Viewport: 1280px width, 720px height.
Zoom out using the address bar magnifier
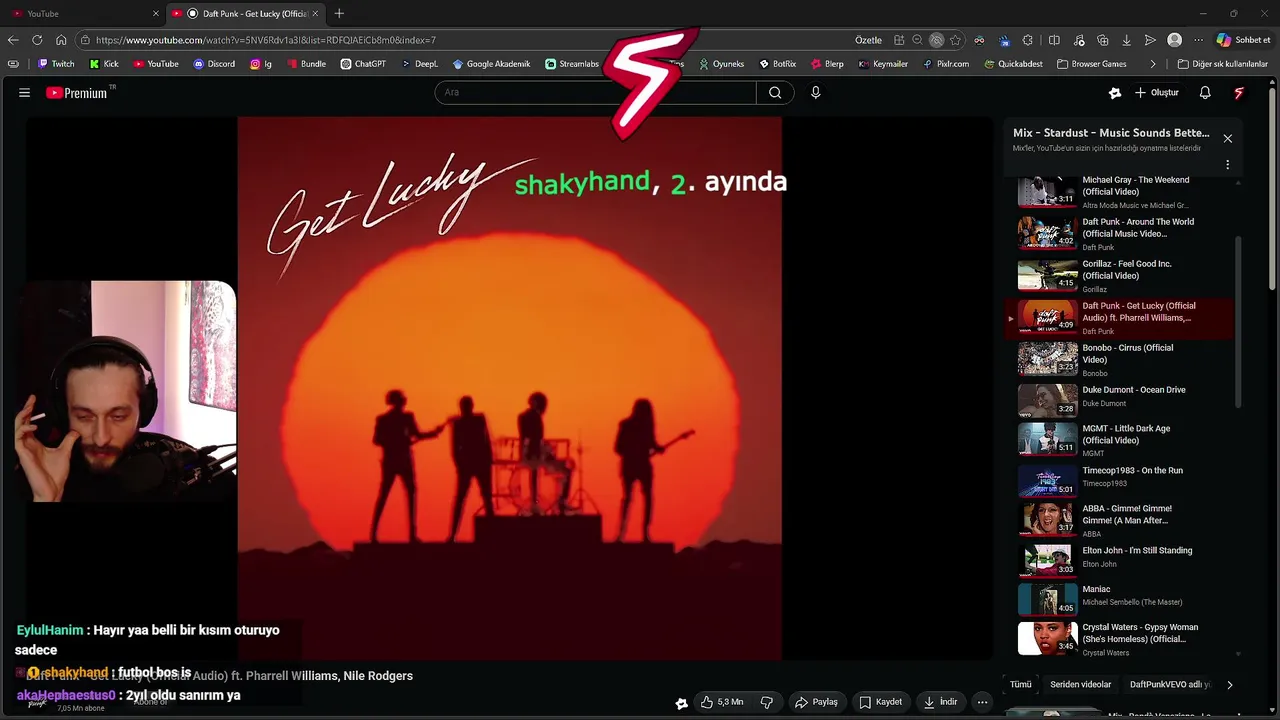[917, 40]
